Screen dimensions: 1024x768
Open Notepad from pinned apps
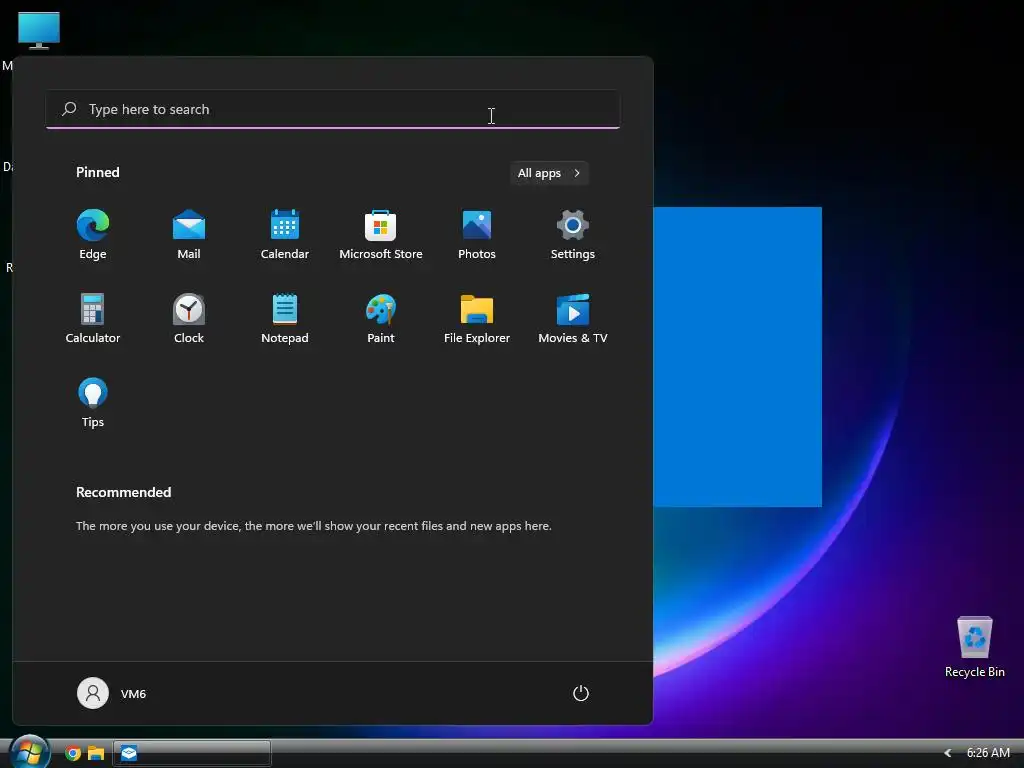pos(285,318)
